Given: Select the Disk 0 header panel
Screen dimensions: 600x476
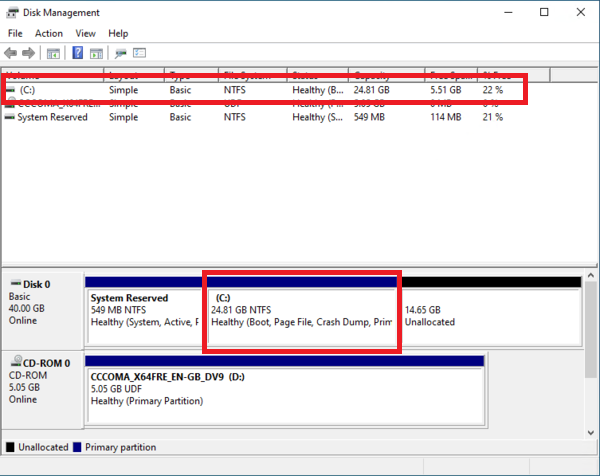Looking at the screenshot, I should click(42, 308).
